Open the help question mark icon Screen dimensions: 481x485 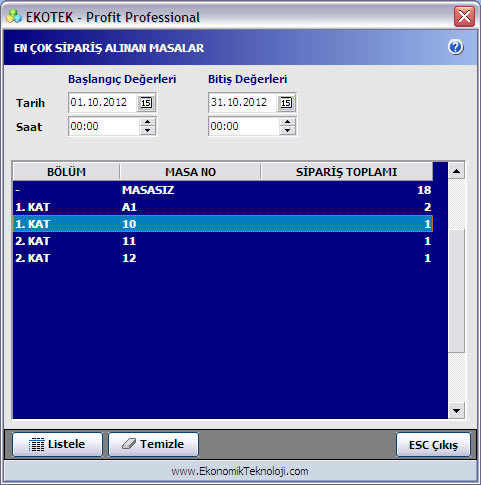click(x=455, y=47)
